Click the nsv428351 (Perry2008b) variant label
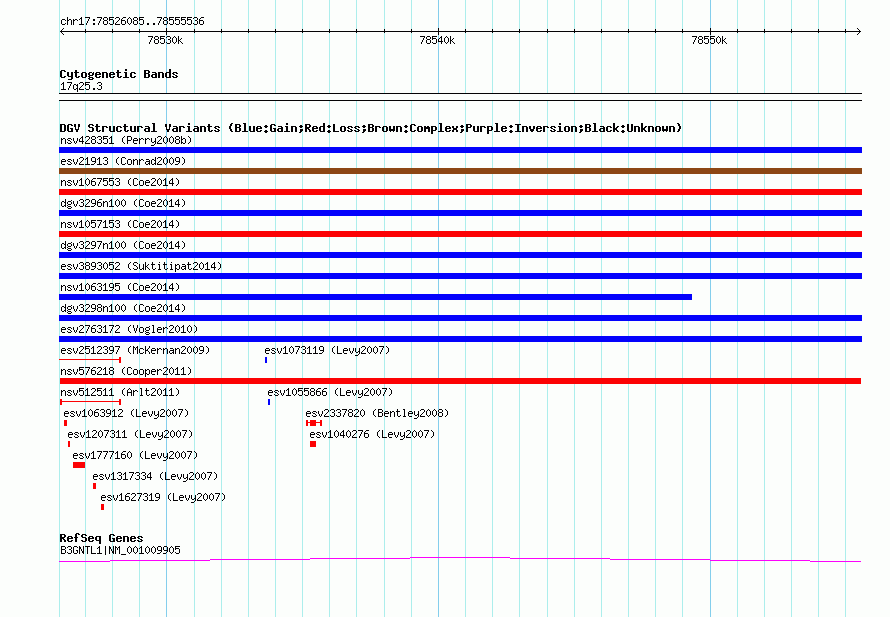This screenshot has height=617, width=890. [x=126, y=140]
